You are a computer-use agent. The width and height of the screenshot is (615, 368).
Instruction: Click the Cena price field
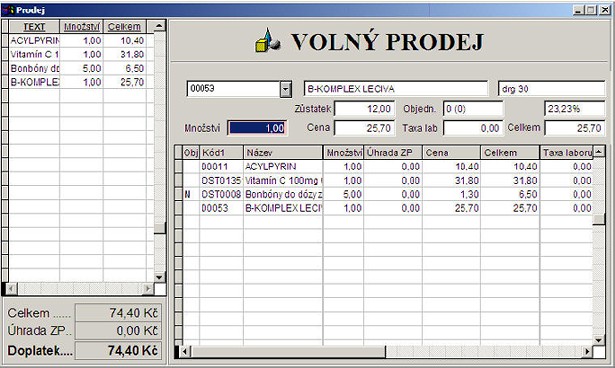coord(364,128)
